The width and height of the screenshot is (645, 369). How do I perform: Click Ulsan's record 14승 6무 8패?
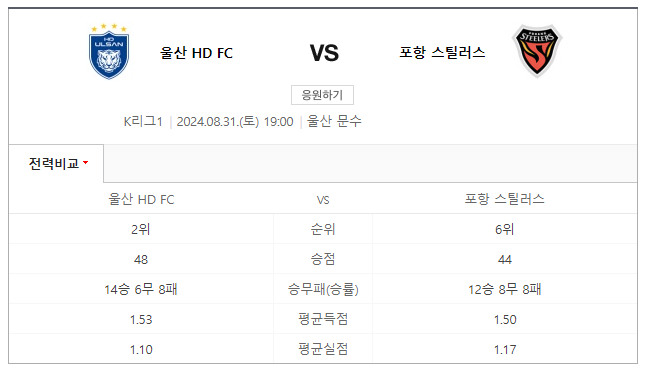[x=141, y=289]
